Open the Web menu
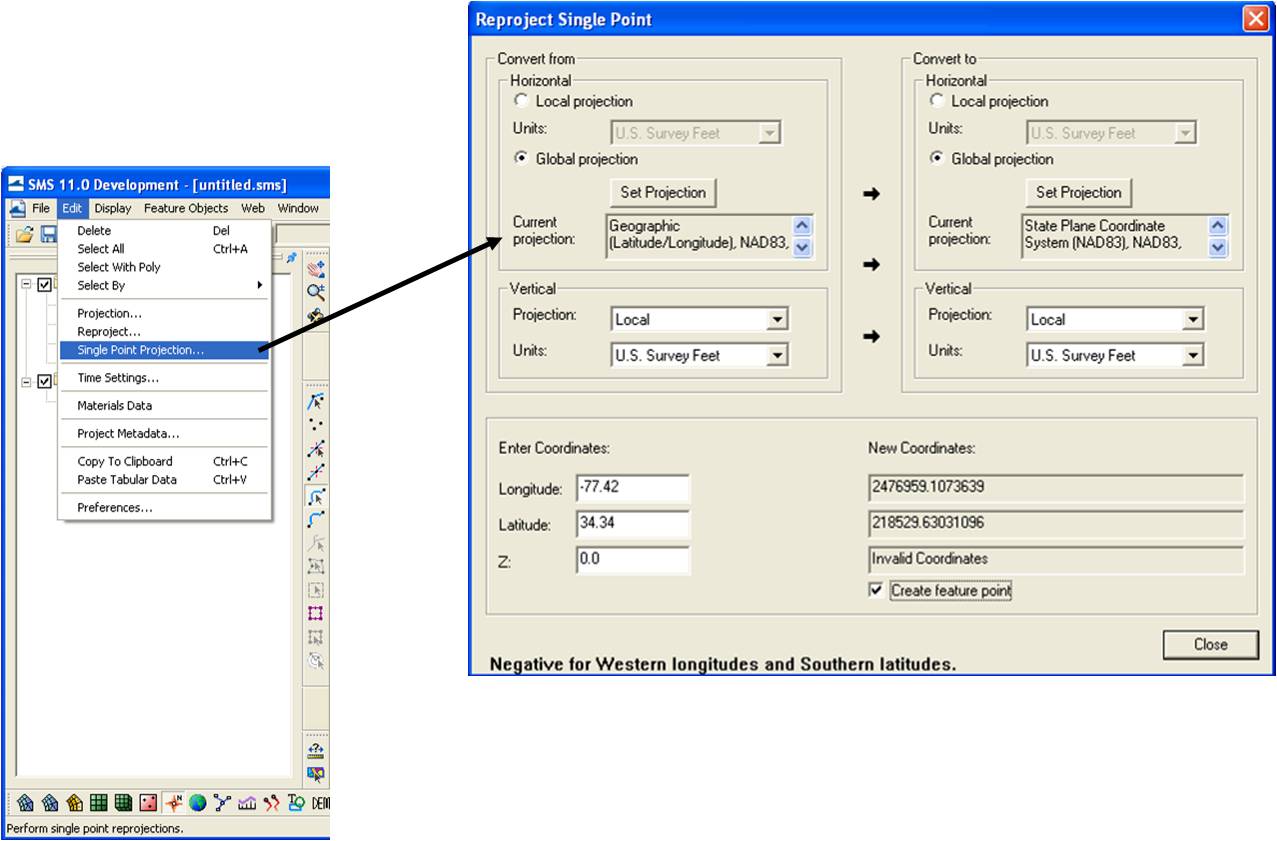 [x=253, y=208]
